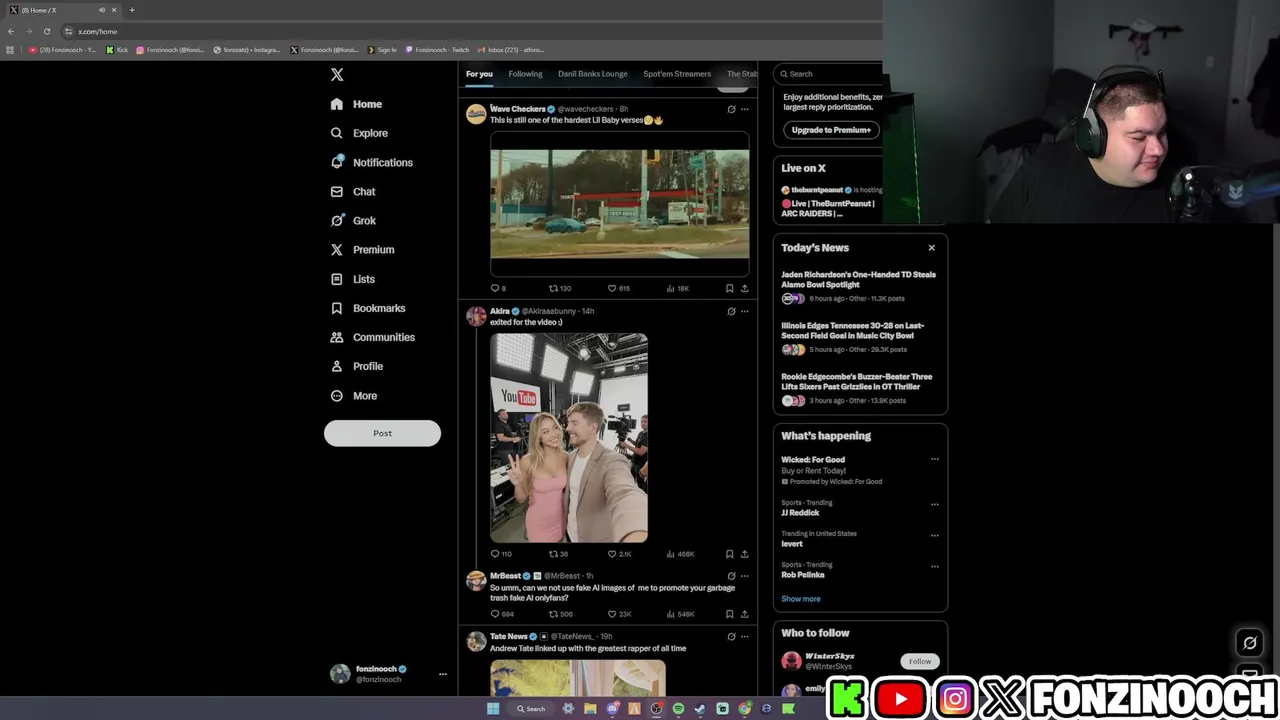Go back in the browser

click(x=11, y=31)
